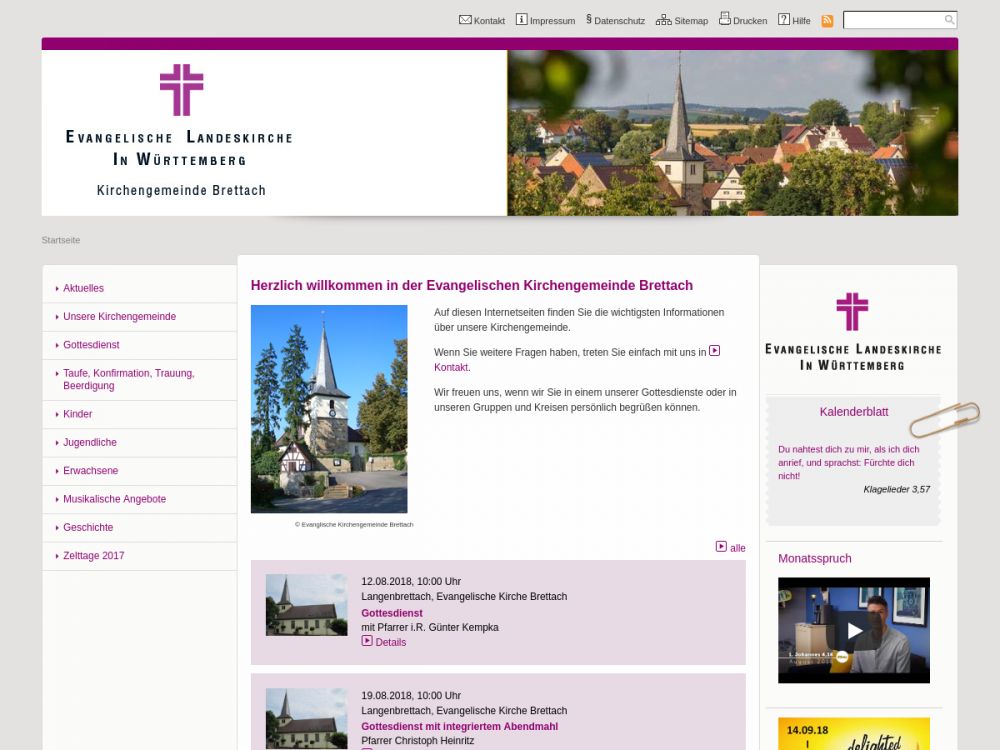Select Zelttage 2017 from the sidebar

(x=93, y=556)
